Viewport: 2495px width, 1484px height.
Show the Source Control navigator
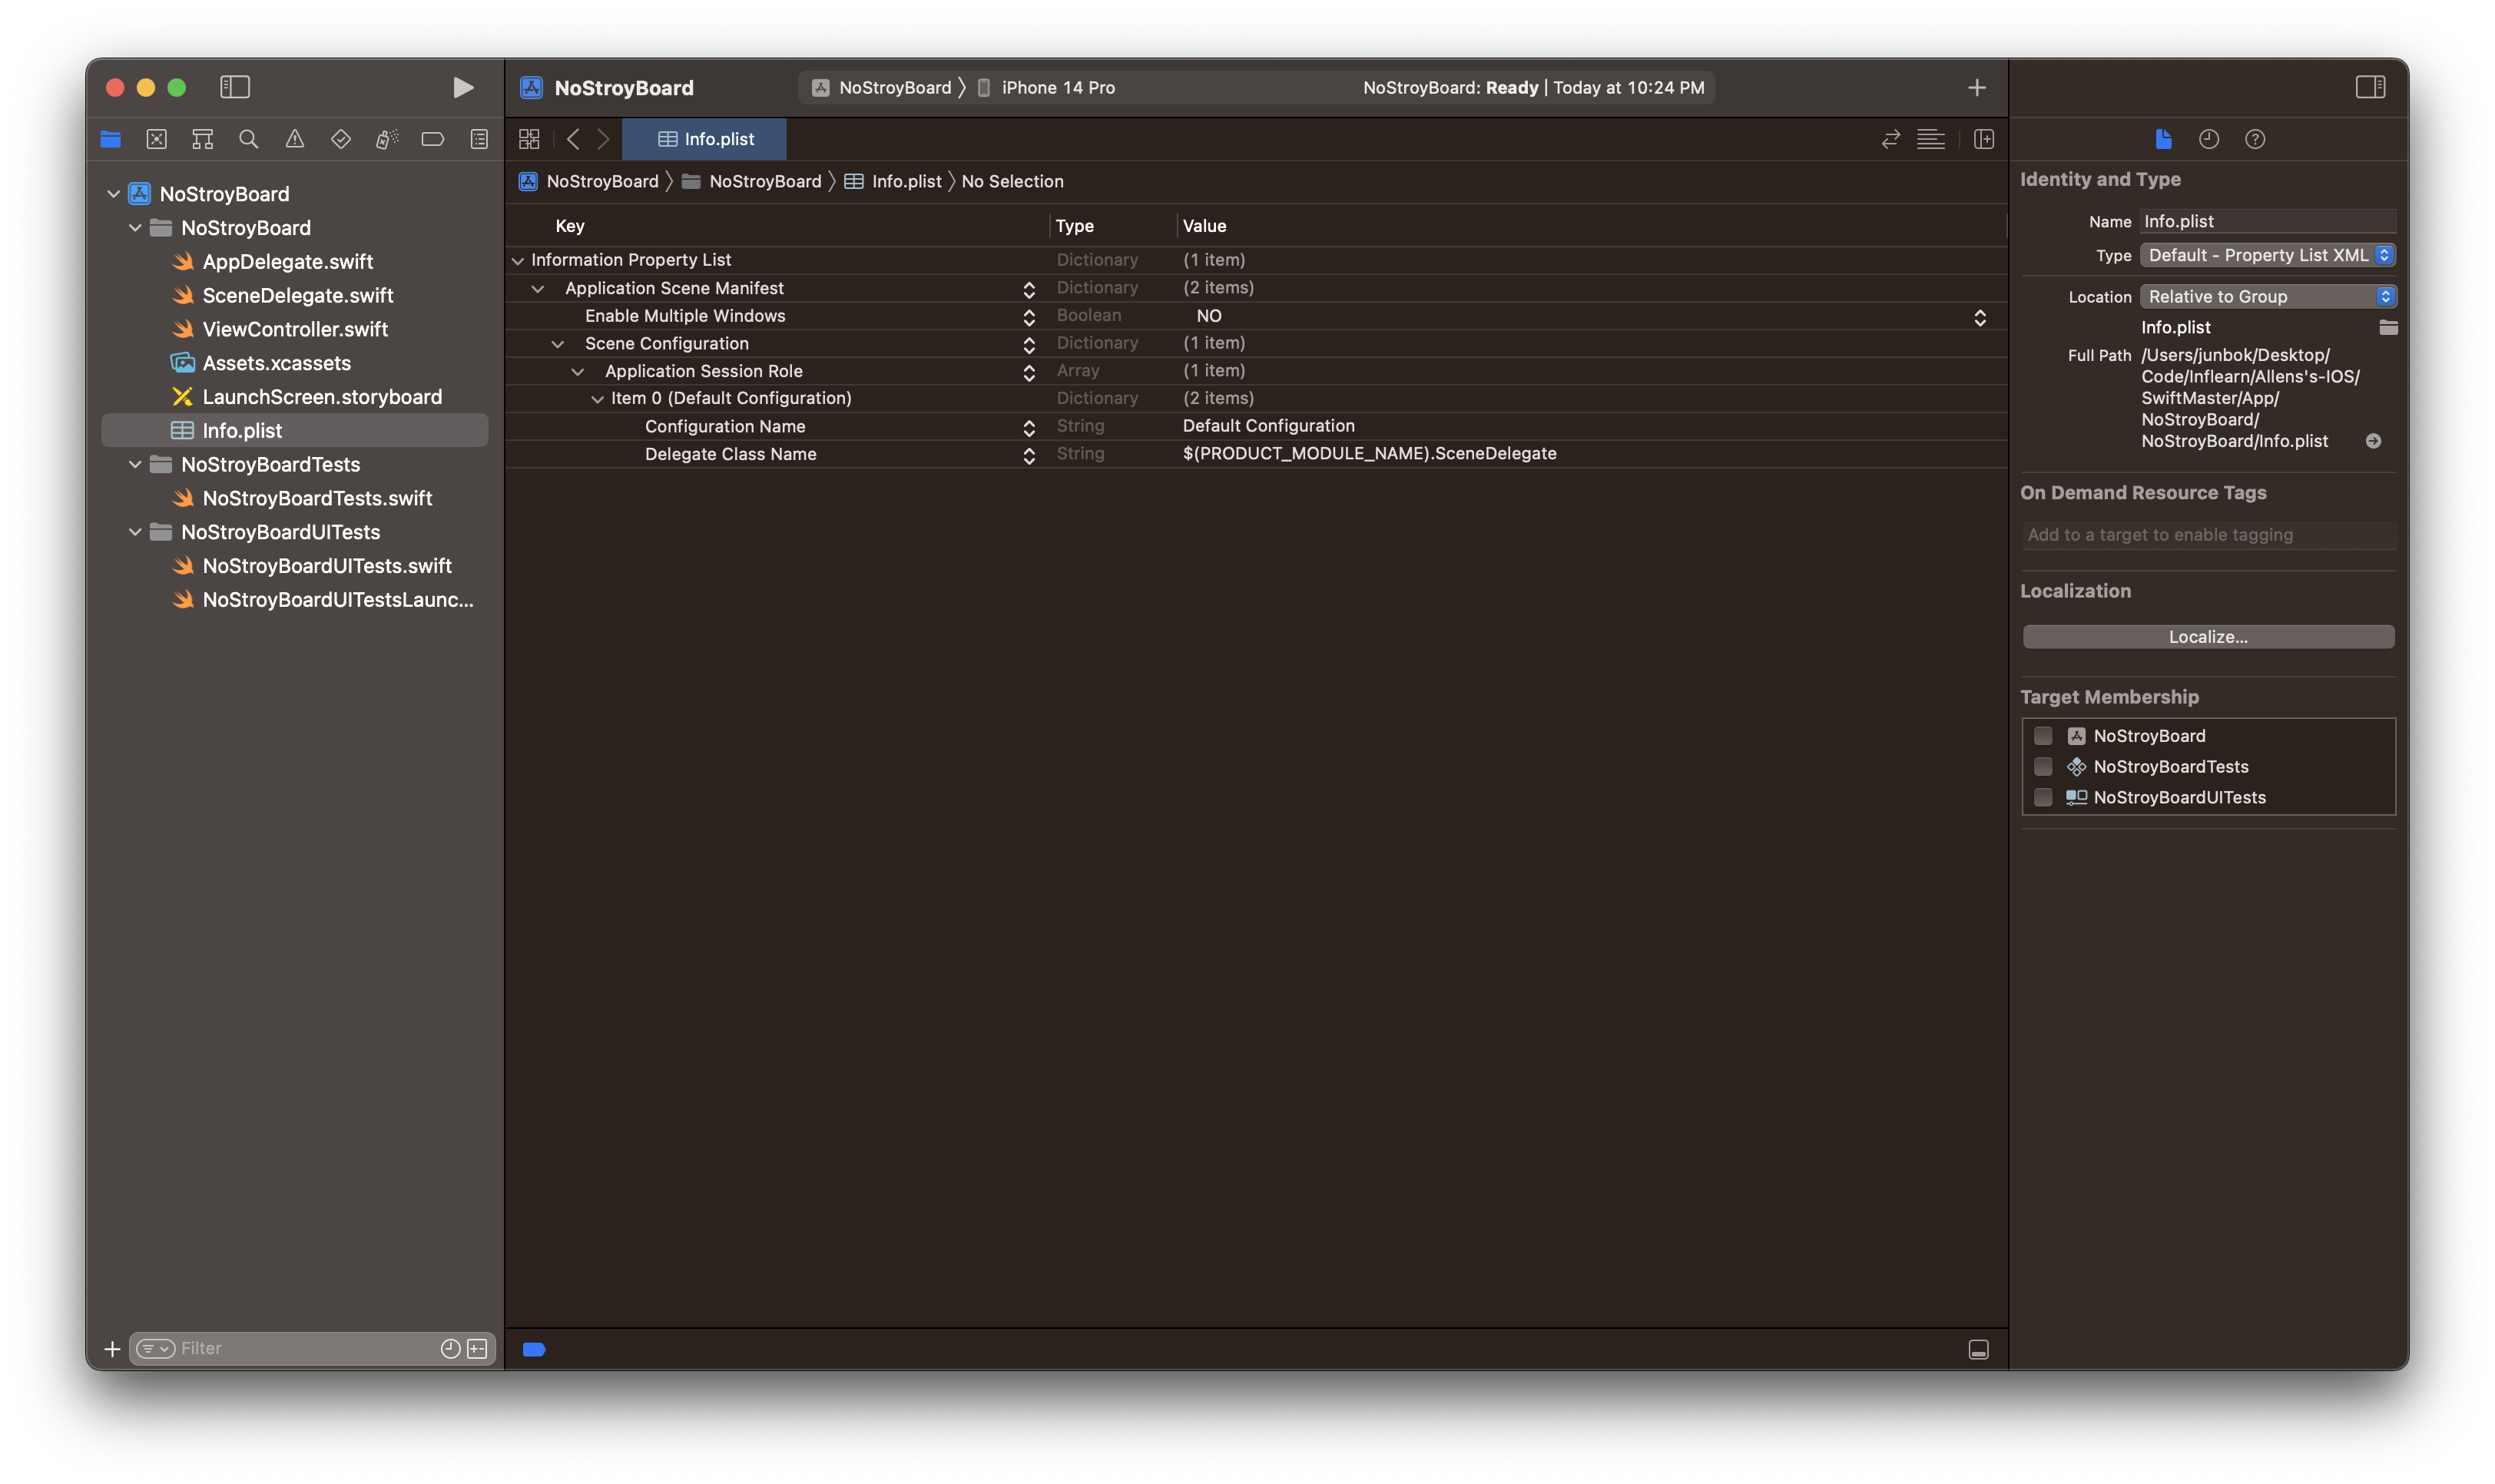tap(157, 139)
